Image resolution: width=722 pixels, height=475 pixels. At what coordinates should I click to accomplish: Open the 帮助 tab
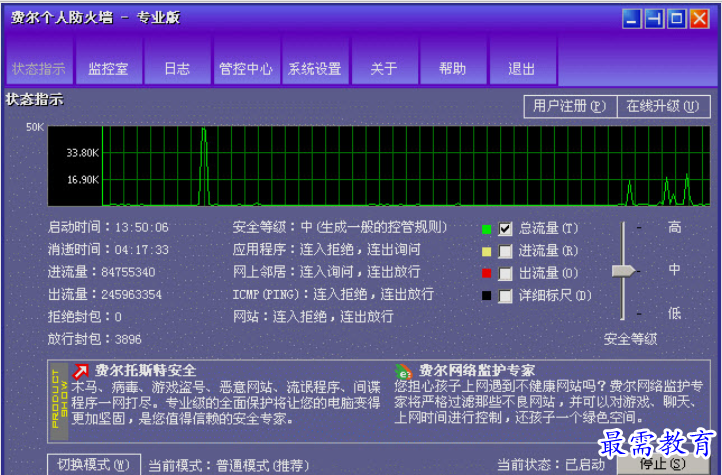(453, 61)
